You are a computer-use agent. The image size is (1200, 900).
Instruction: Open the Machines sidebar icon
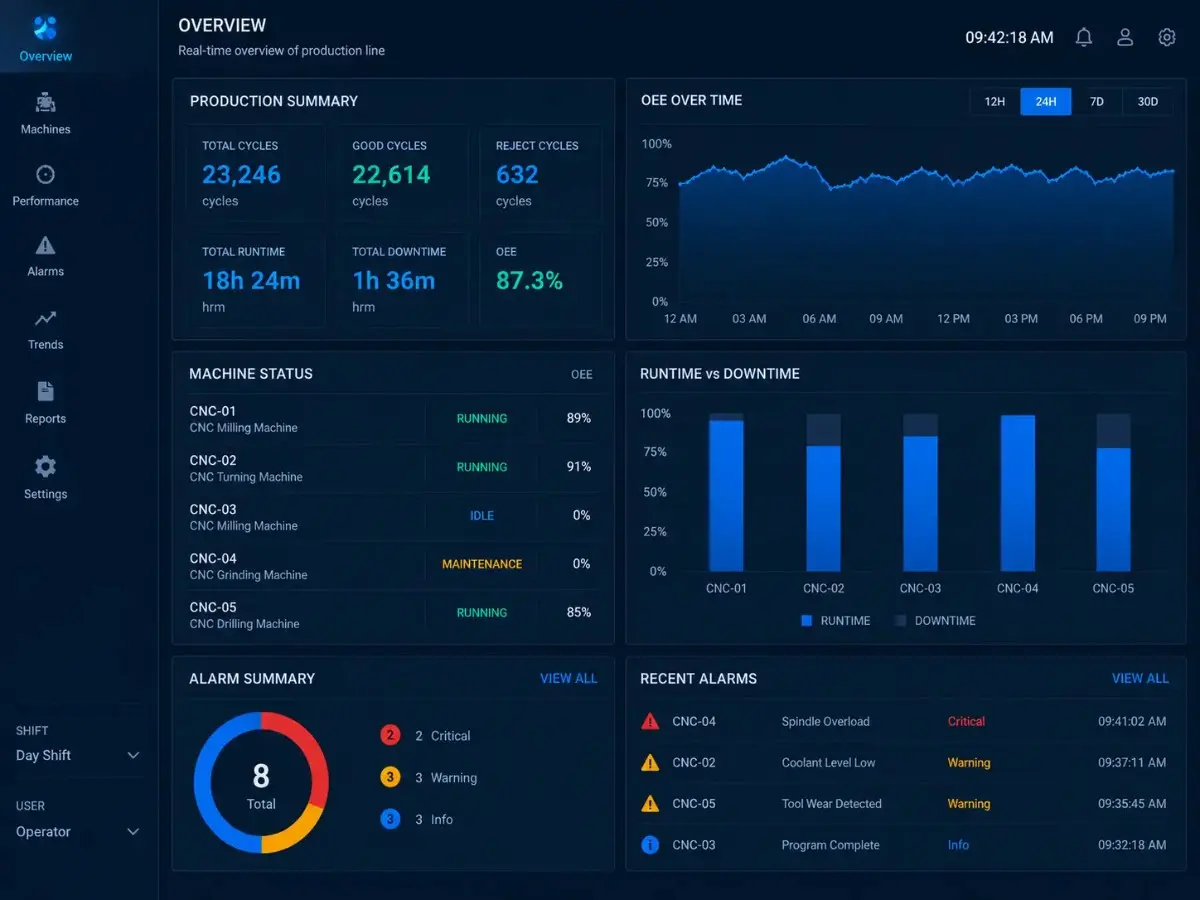coord(45,102)
